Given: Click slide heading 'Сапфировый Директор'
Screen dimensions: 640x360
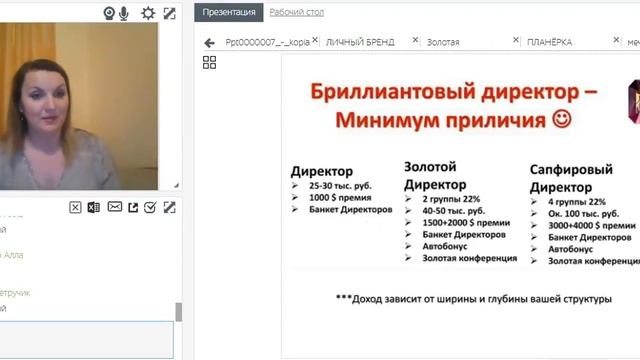Looking at the screenshot, I should click(x=571, y=178).
